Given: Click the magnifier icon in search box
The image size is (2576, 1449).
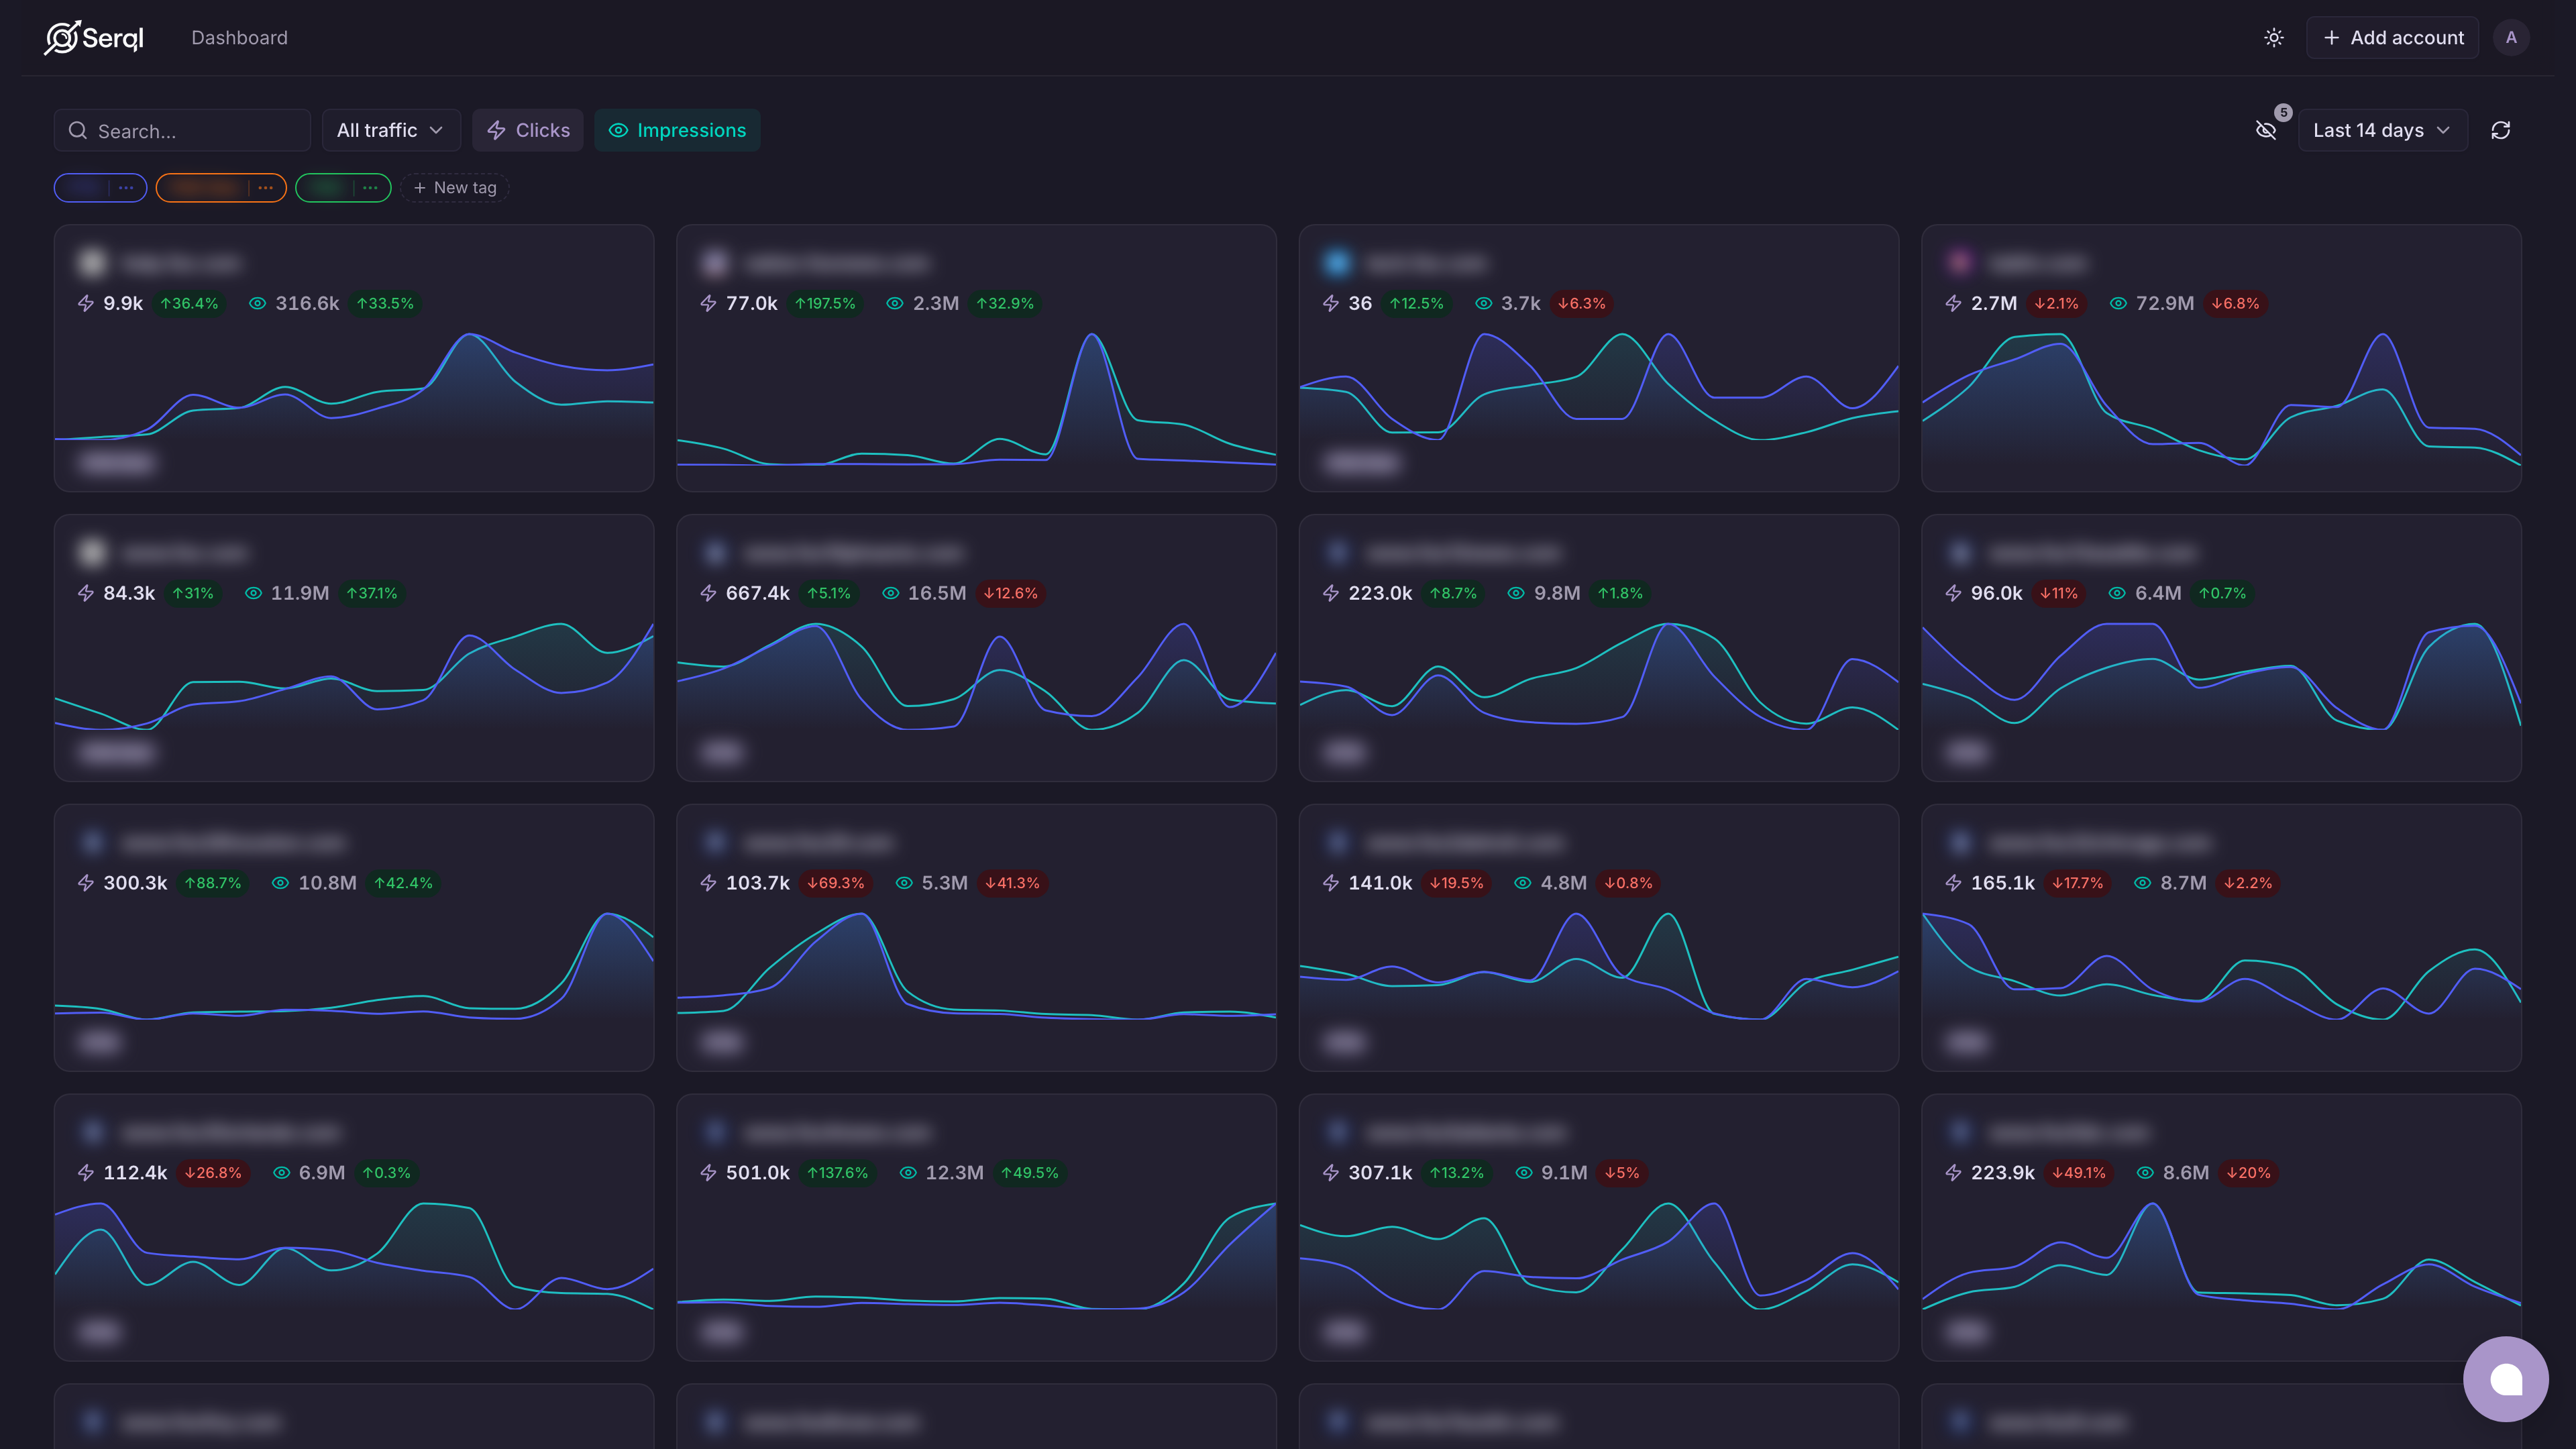Looking at the screenshot, I should pyautogui.click(x=78, y=131).
